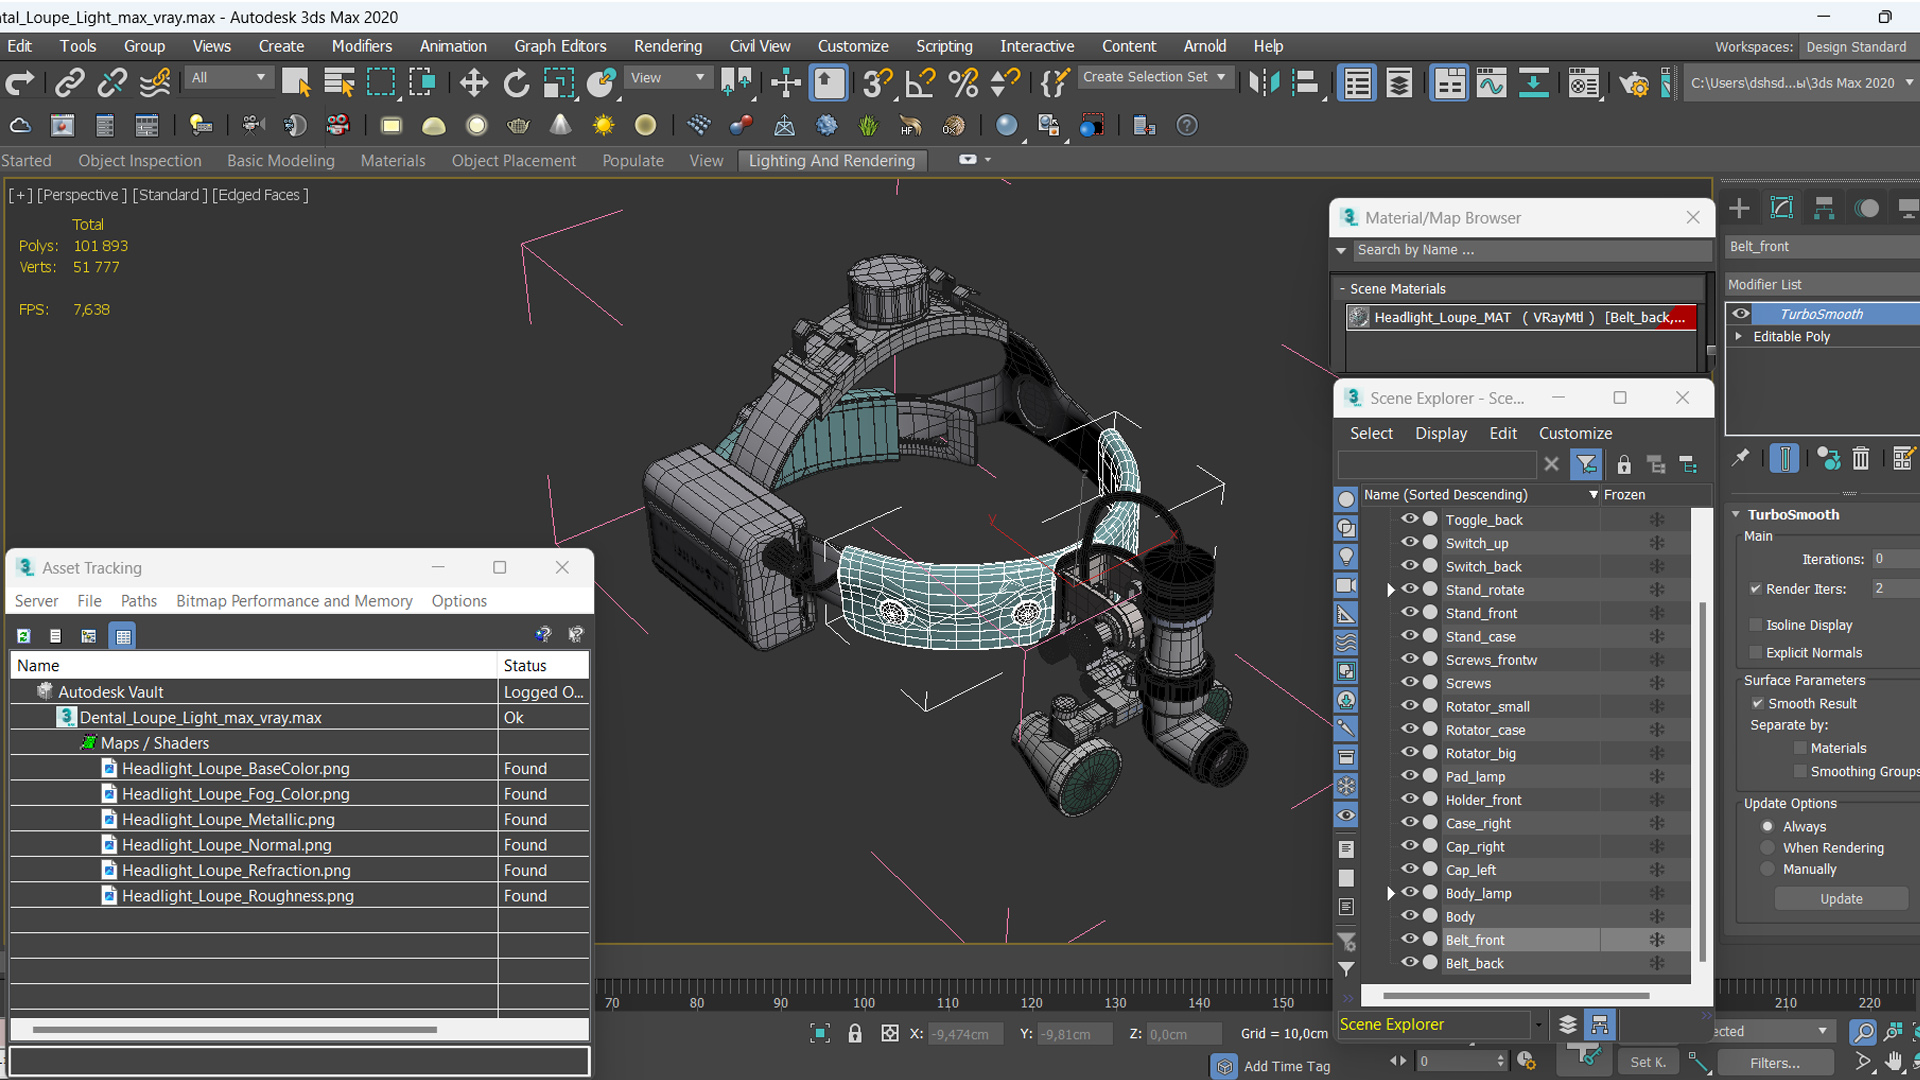Toggle TurboSmooth modifier visibility eye
Image resolution: width=1920 pixels, height=1080 pixels.
point(1741,313)
